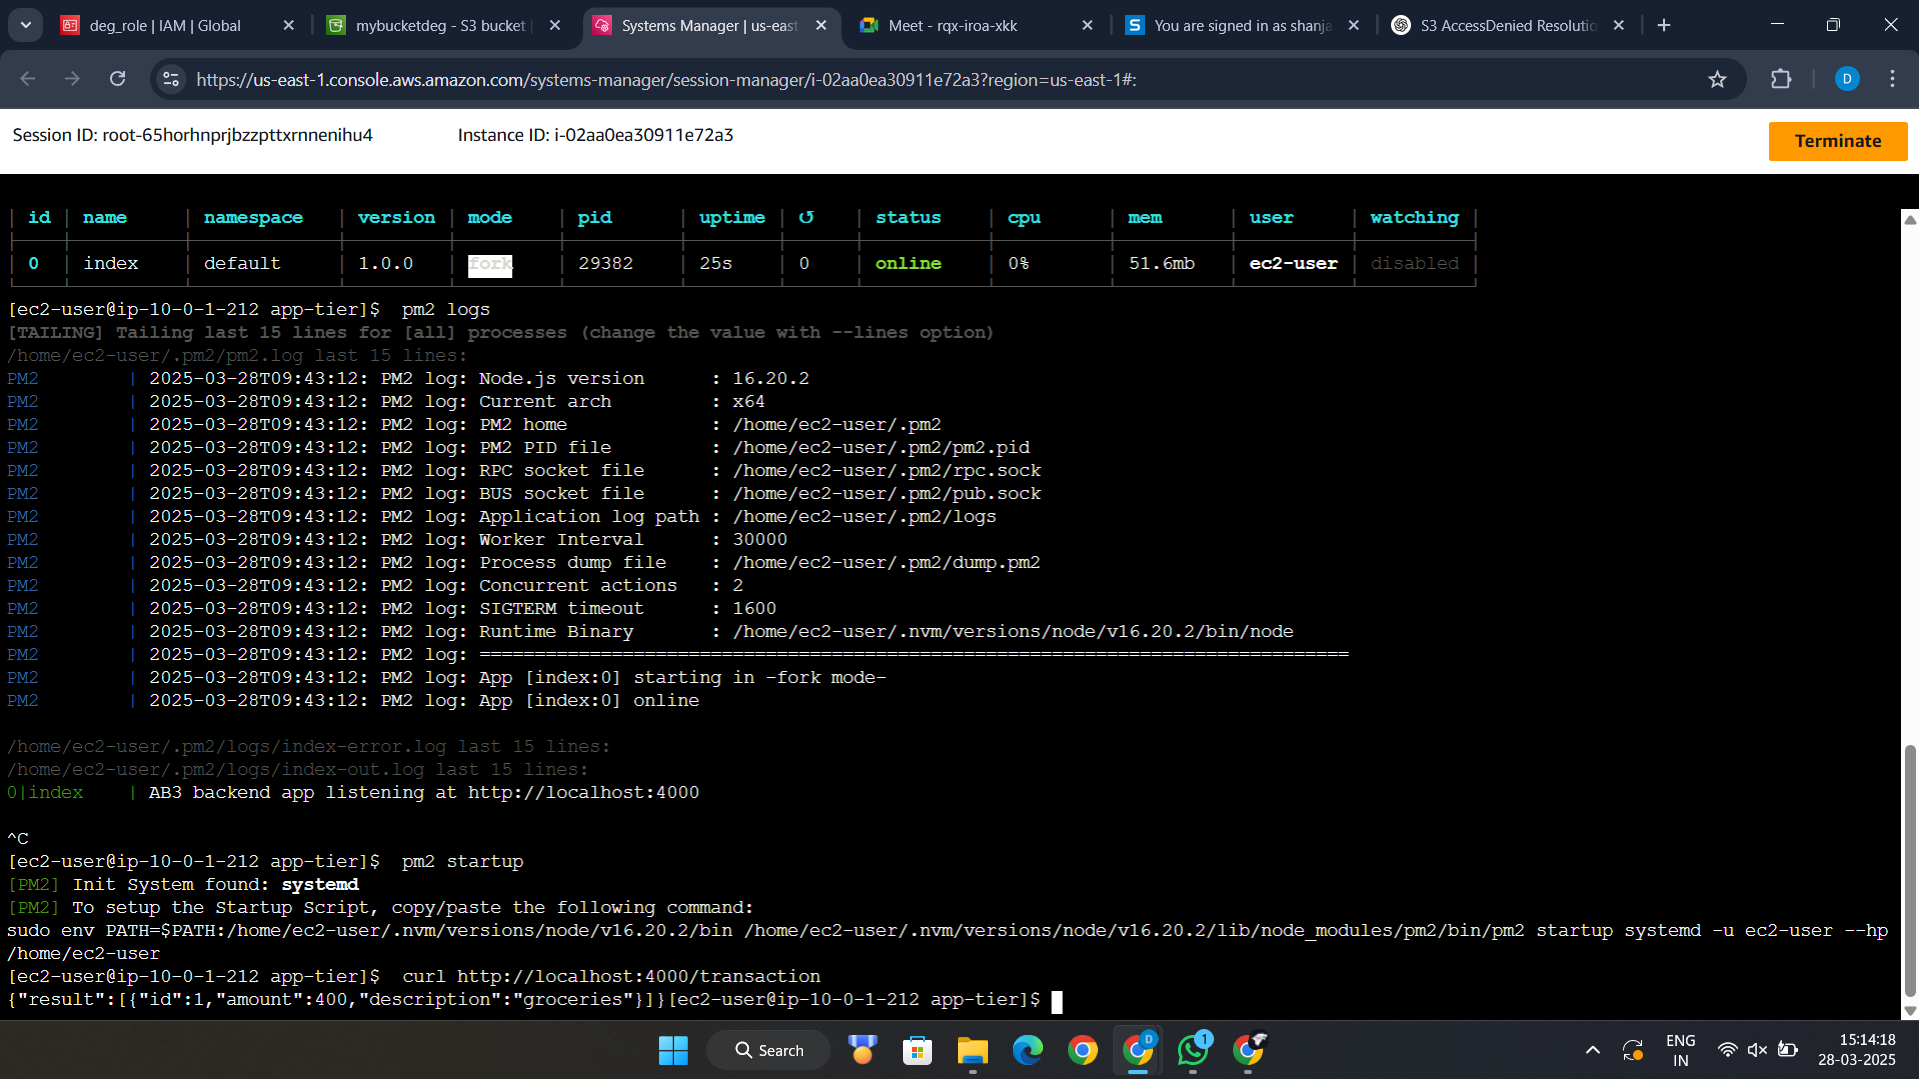Close the 'You are signed in' tab
Viewport: 1919px width, 1079px height.
(x=1353, y=26)
